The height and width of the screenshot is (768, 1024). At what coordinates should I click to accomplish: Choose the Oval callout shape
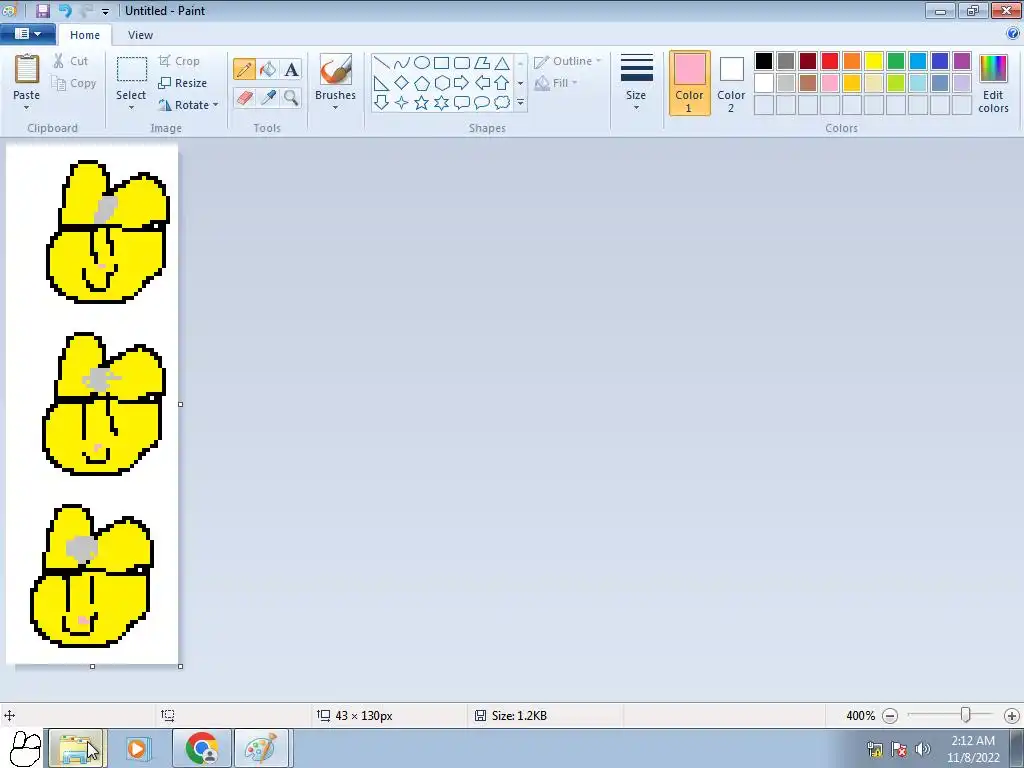(482, 103)
